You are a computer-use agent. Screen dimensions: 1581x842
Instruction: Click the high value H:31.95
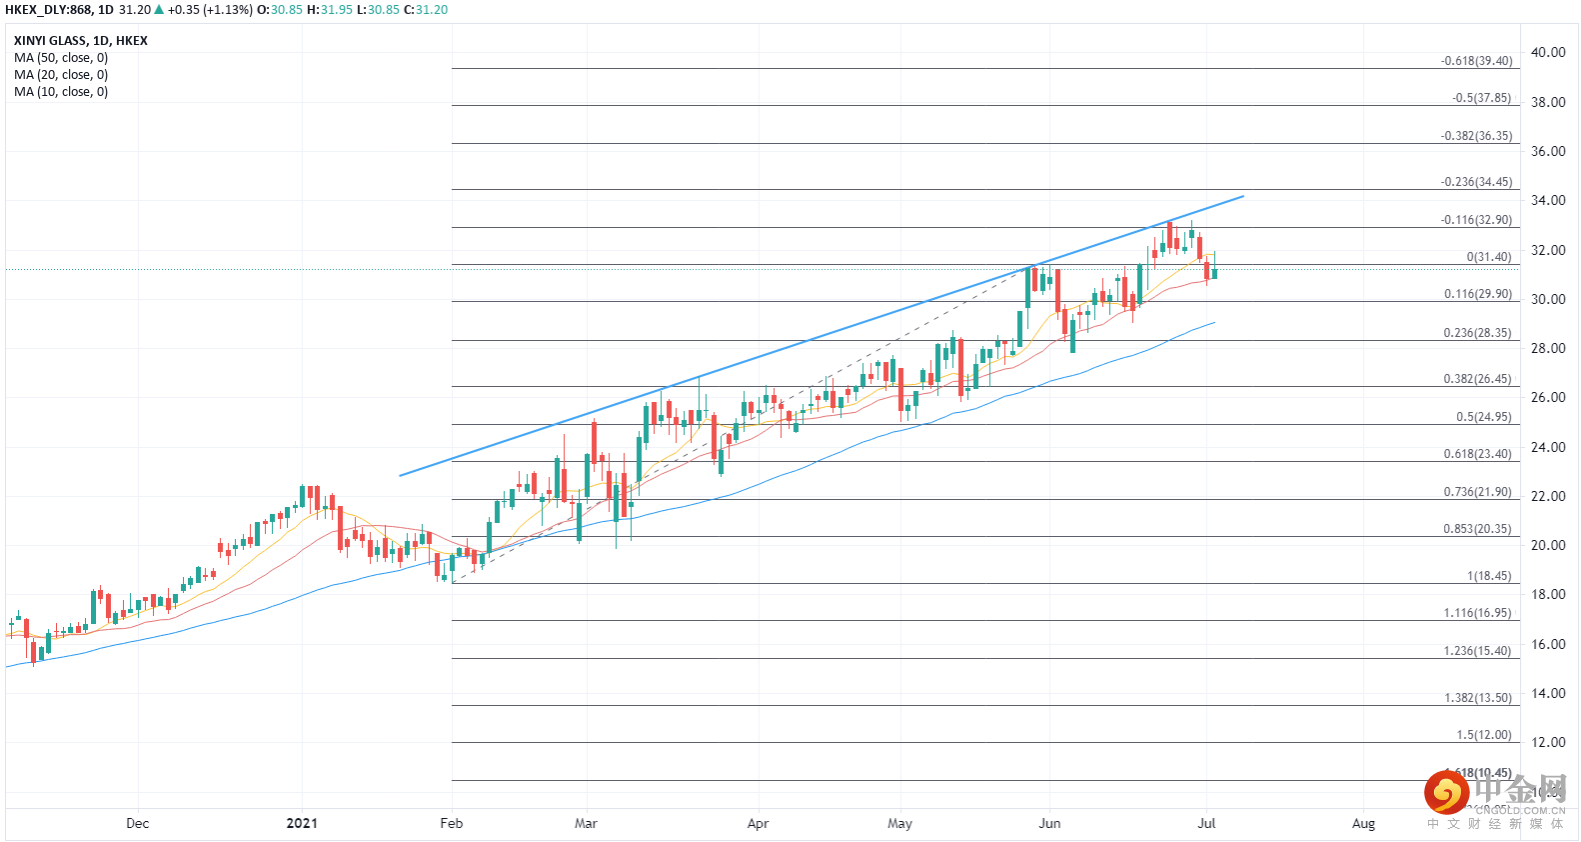tap(329, 10)
